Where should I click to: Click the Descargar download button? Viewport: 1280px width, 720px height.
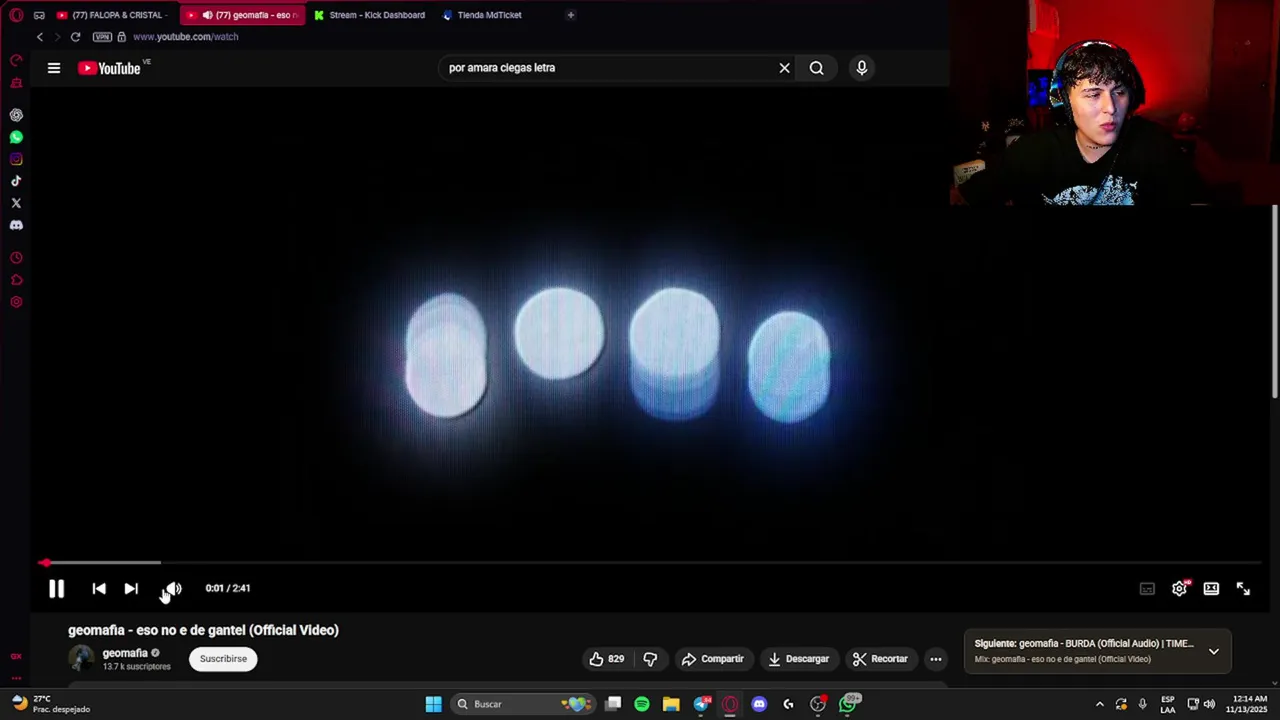click(798, 659)
